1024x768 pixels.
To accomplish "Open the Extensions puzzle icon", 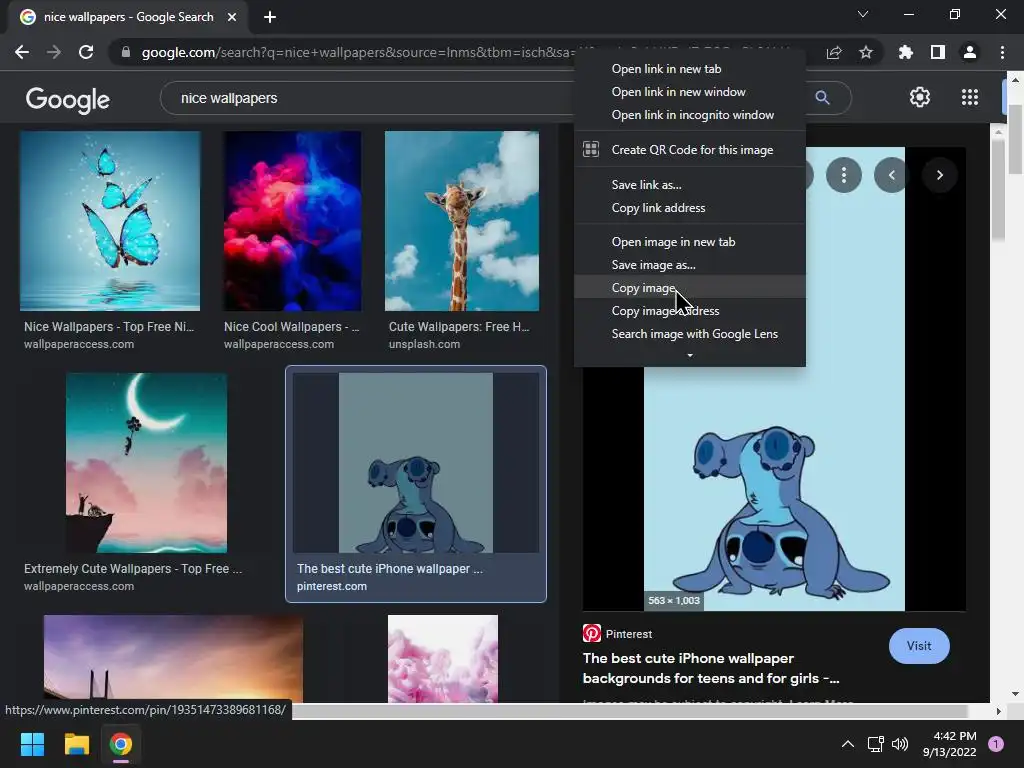I will tap(906, 52).
